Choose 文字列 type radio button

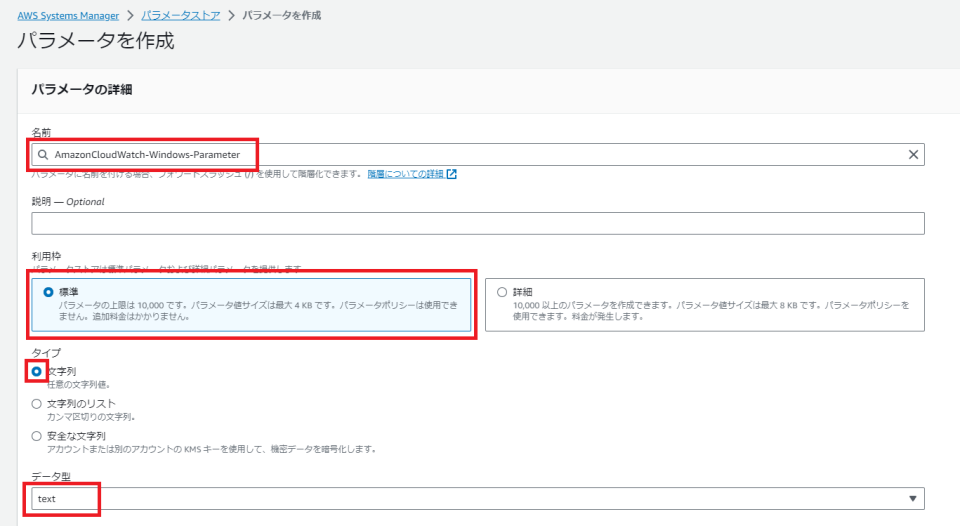(37, 371)
